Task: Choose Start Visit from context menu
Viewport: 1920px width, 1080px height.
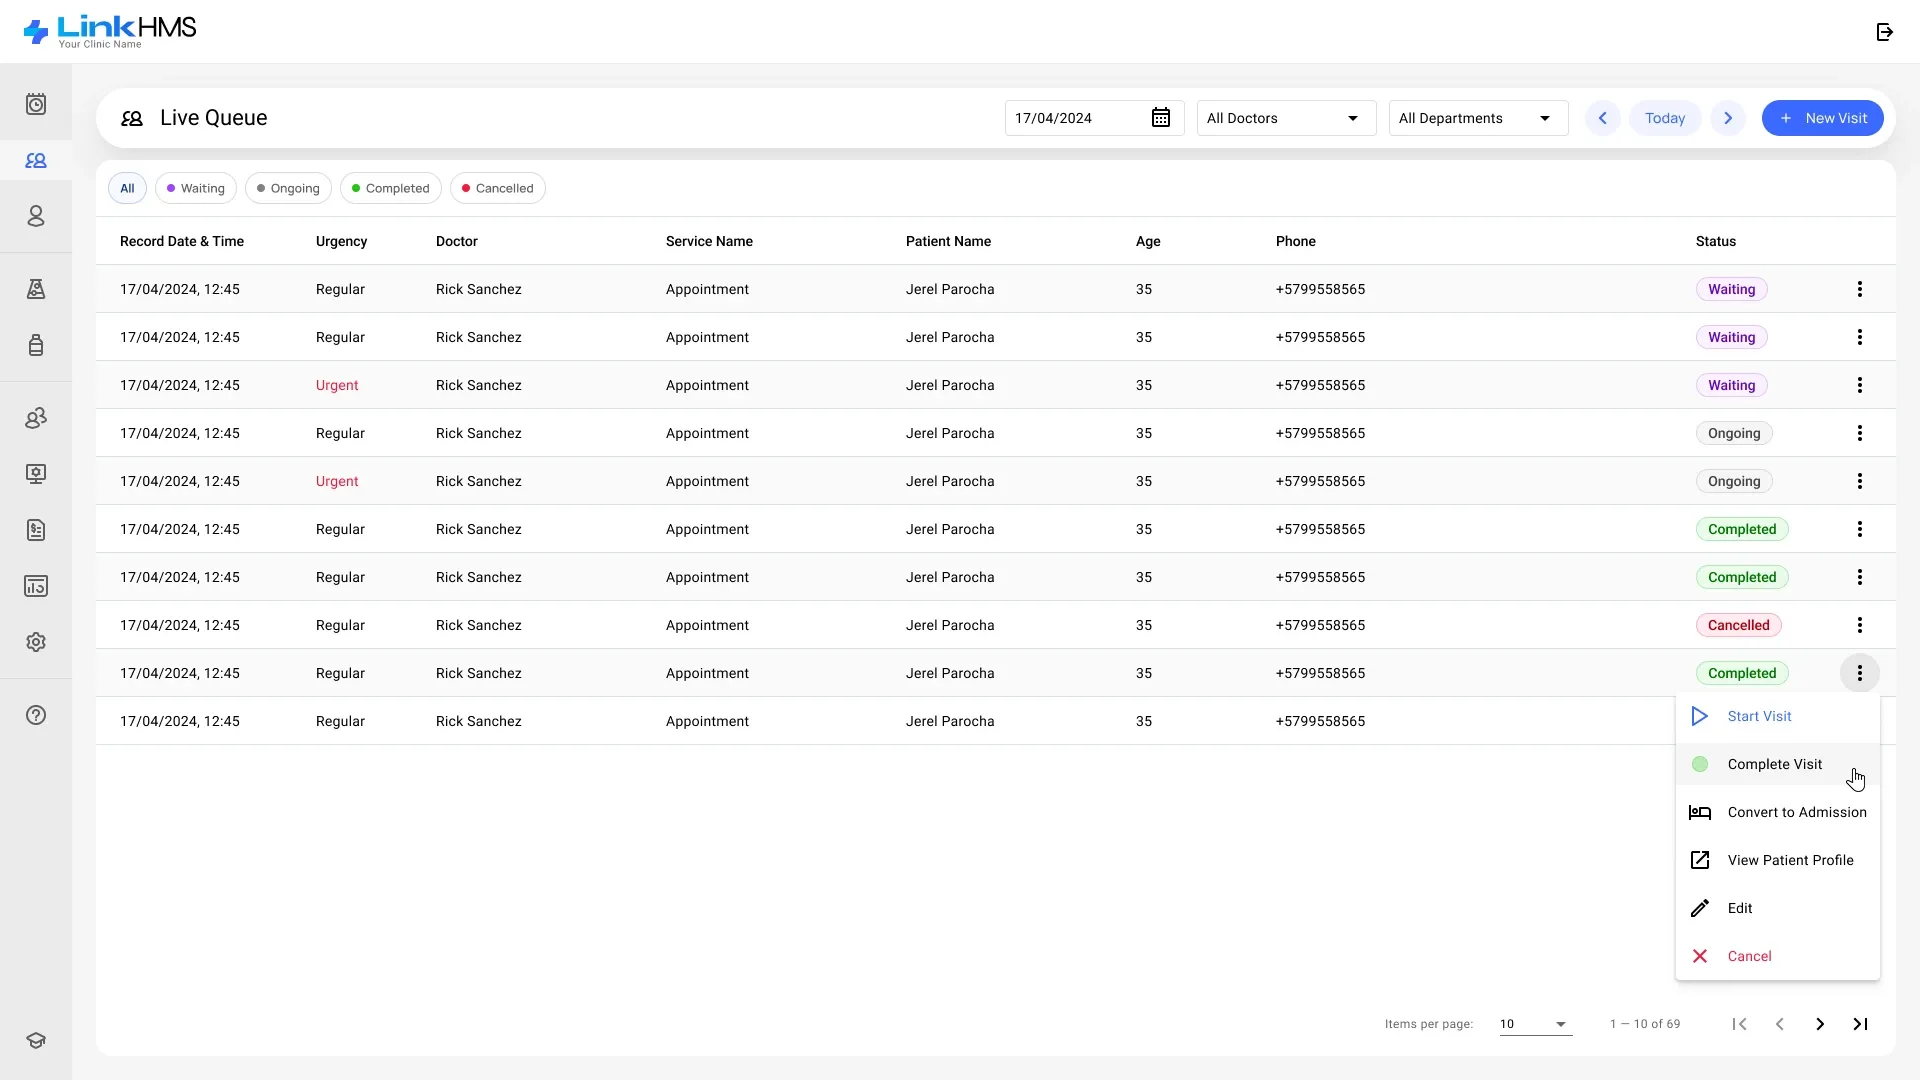Action: tap(1778, 716)
